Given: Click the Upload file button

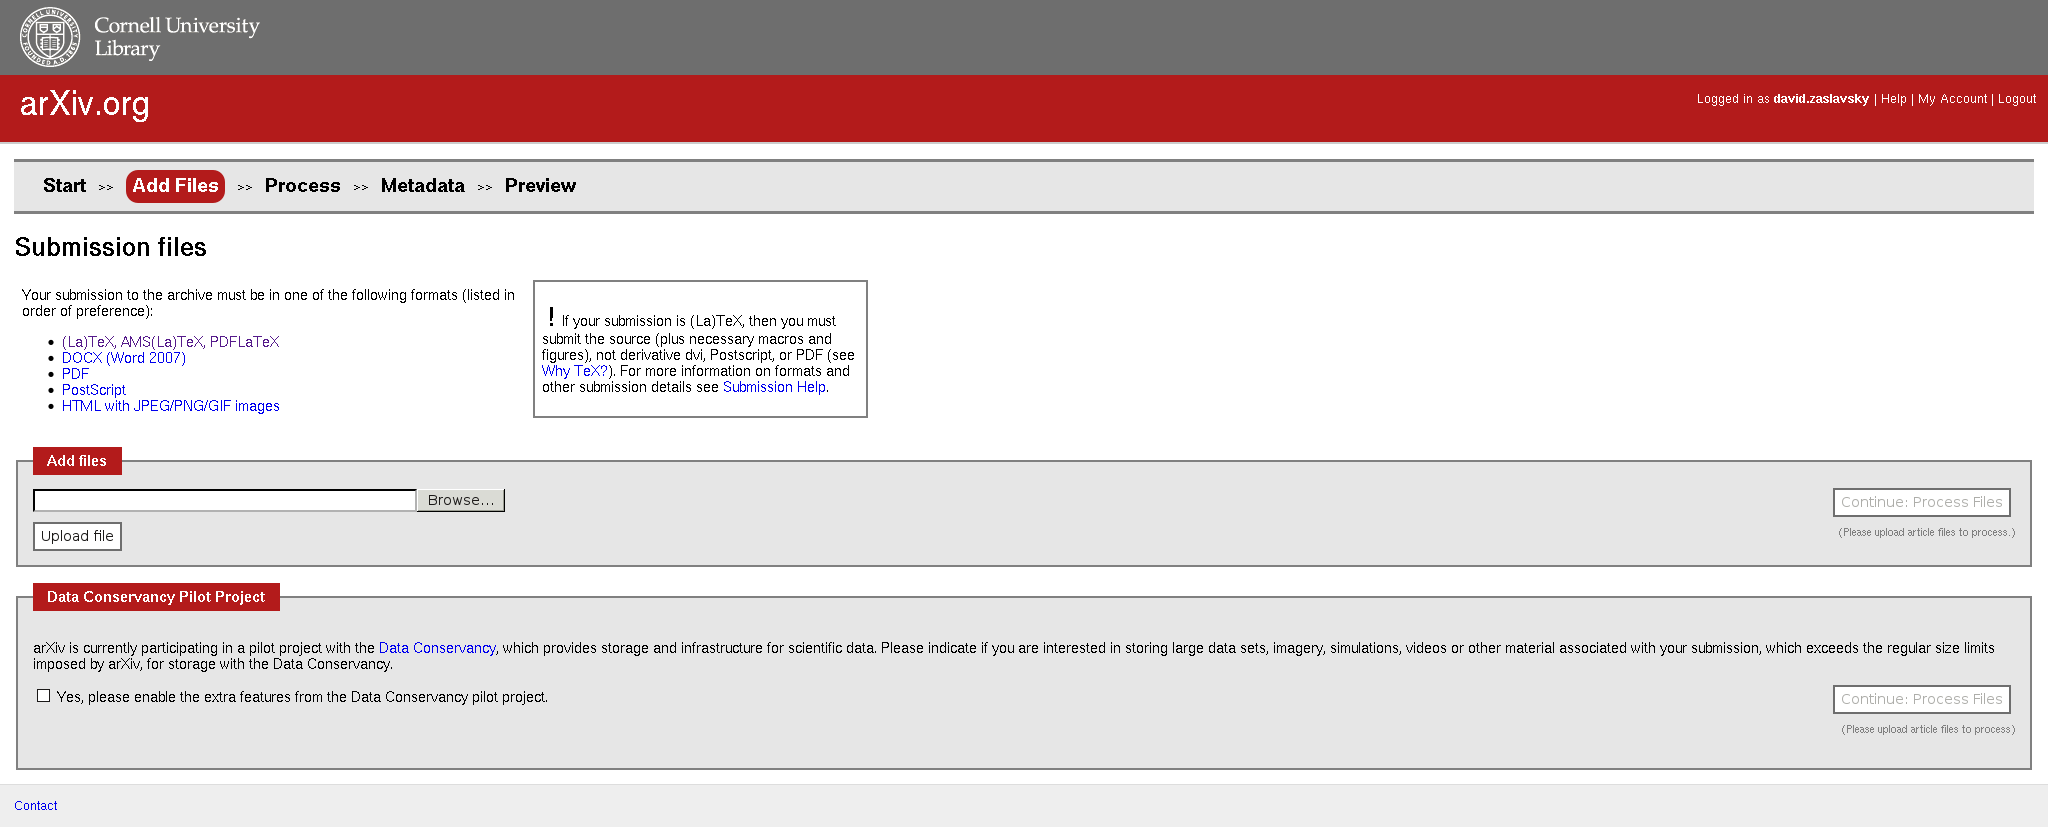Looking at the screenshot, I should point(77,536).
